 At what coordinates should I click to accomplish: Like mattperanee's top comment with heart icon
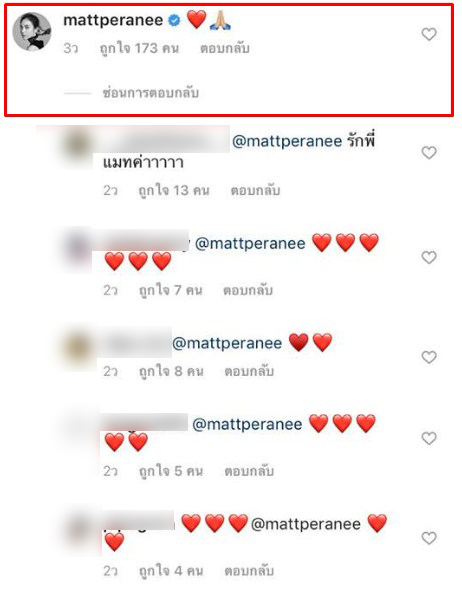(x=429, y=34)
